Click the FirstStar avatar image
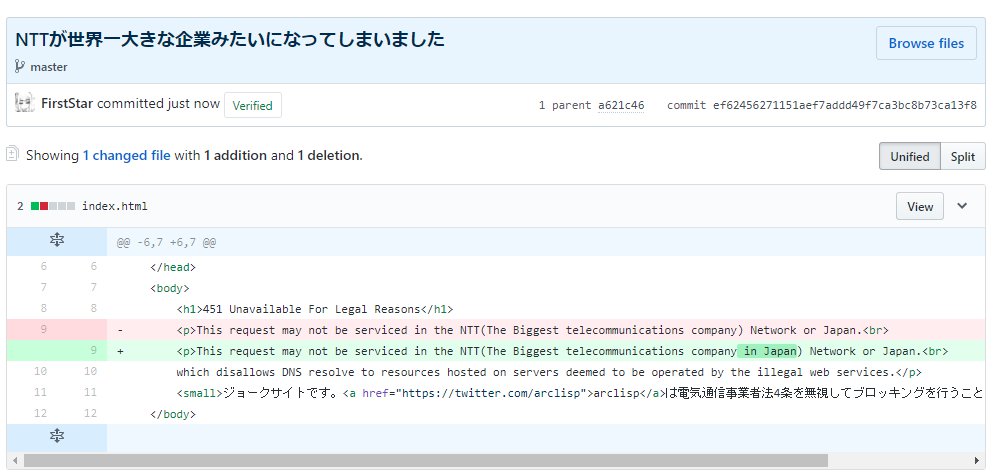 click(x=25, y=103)
